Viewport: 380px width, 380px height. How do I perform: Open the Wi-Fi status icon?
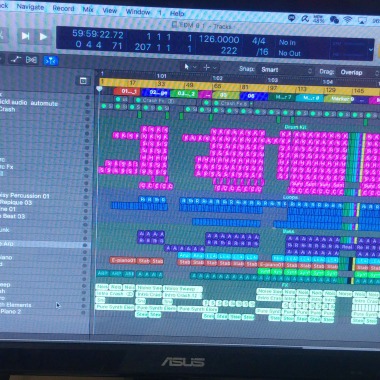tap(348, 20)
